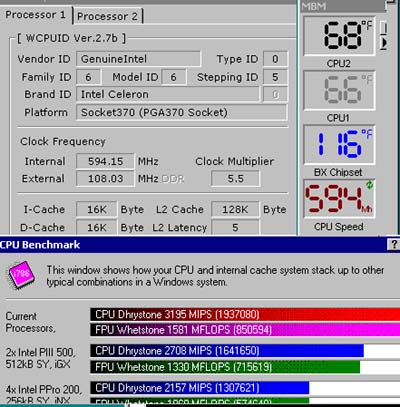Screen dimensions: 400x407
Task: Click the Family ID value box
Action: click(x=88, y=77)
